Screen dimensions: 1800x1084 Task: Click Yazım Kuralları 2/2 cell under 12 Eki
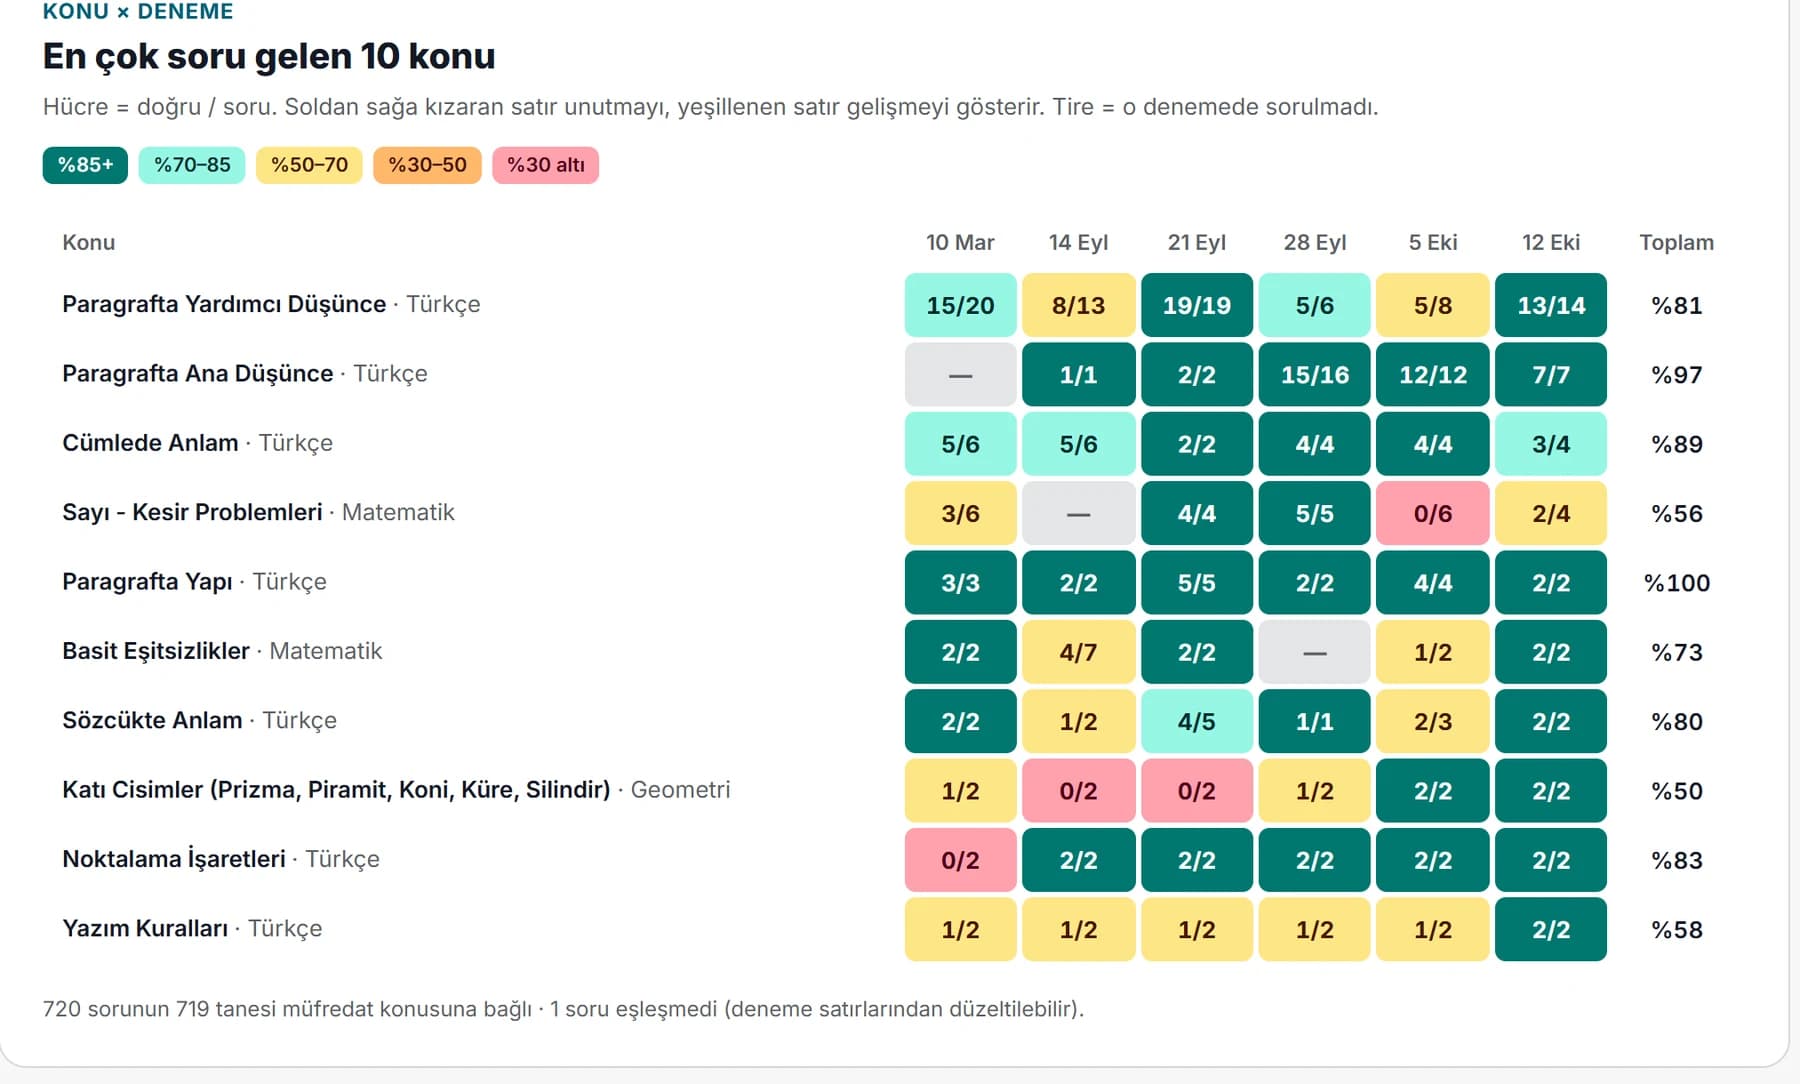1551,929
